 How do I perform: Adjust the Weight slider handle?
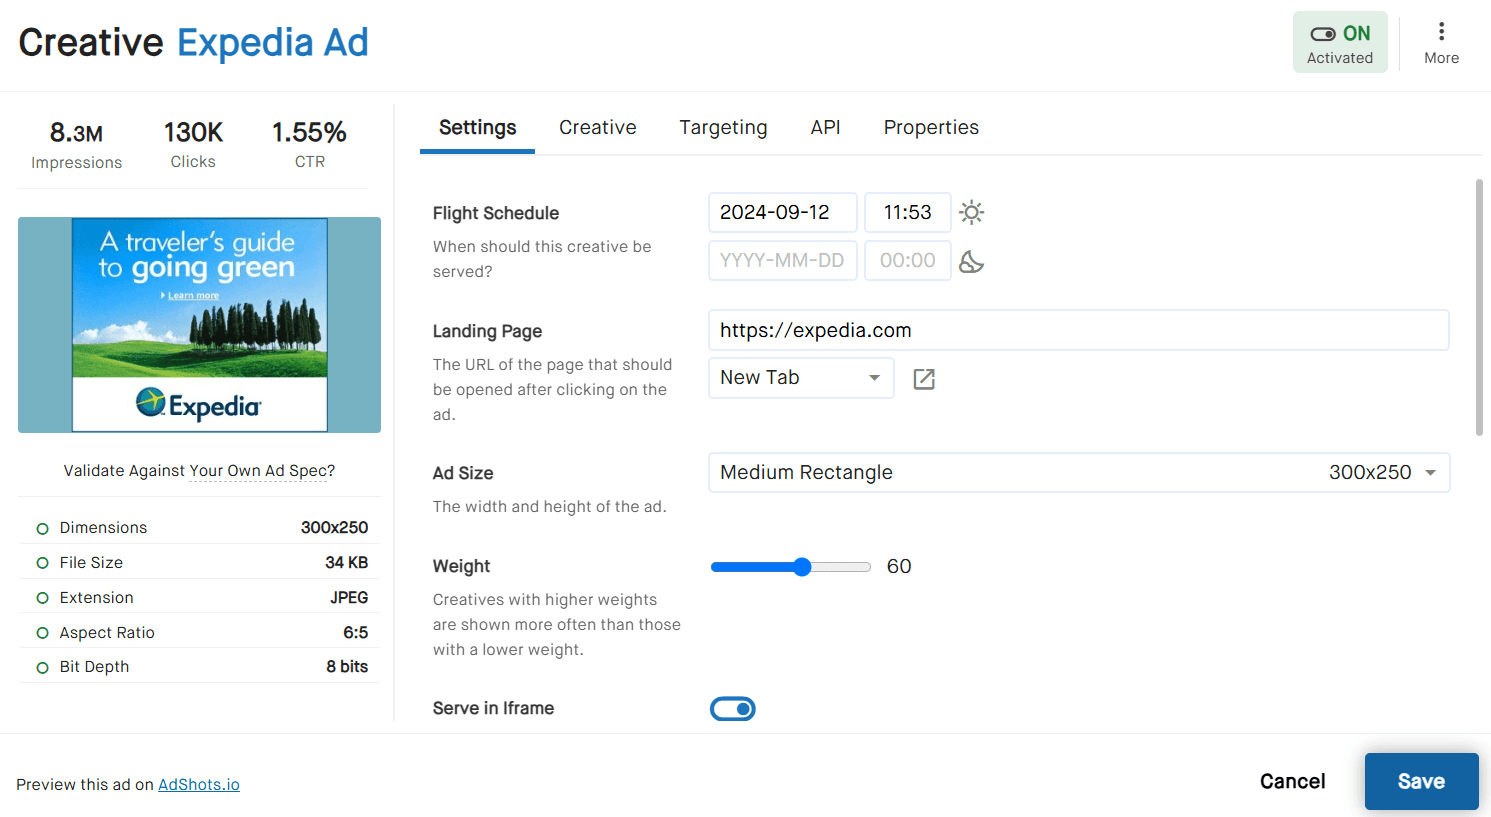pyautogui.click(x=802, y=567)
